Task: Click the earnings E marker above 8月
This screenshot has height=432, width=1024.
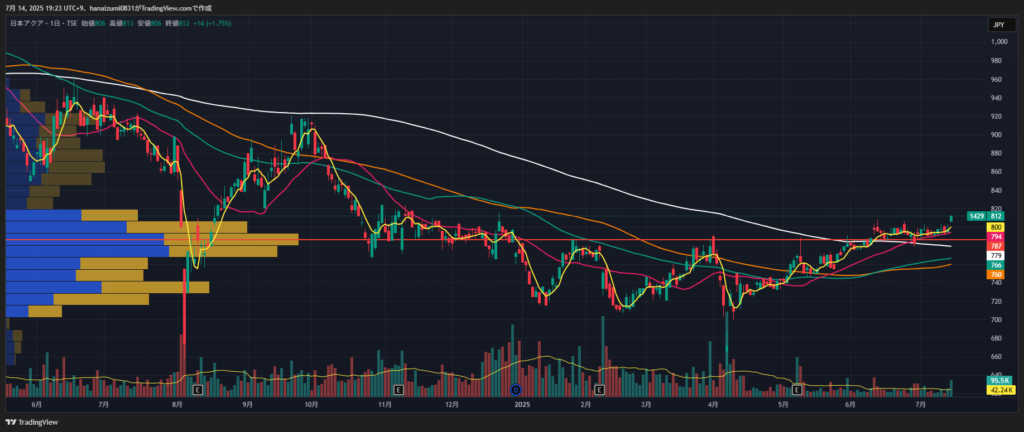Action: coord(197,390)
